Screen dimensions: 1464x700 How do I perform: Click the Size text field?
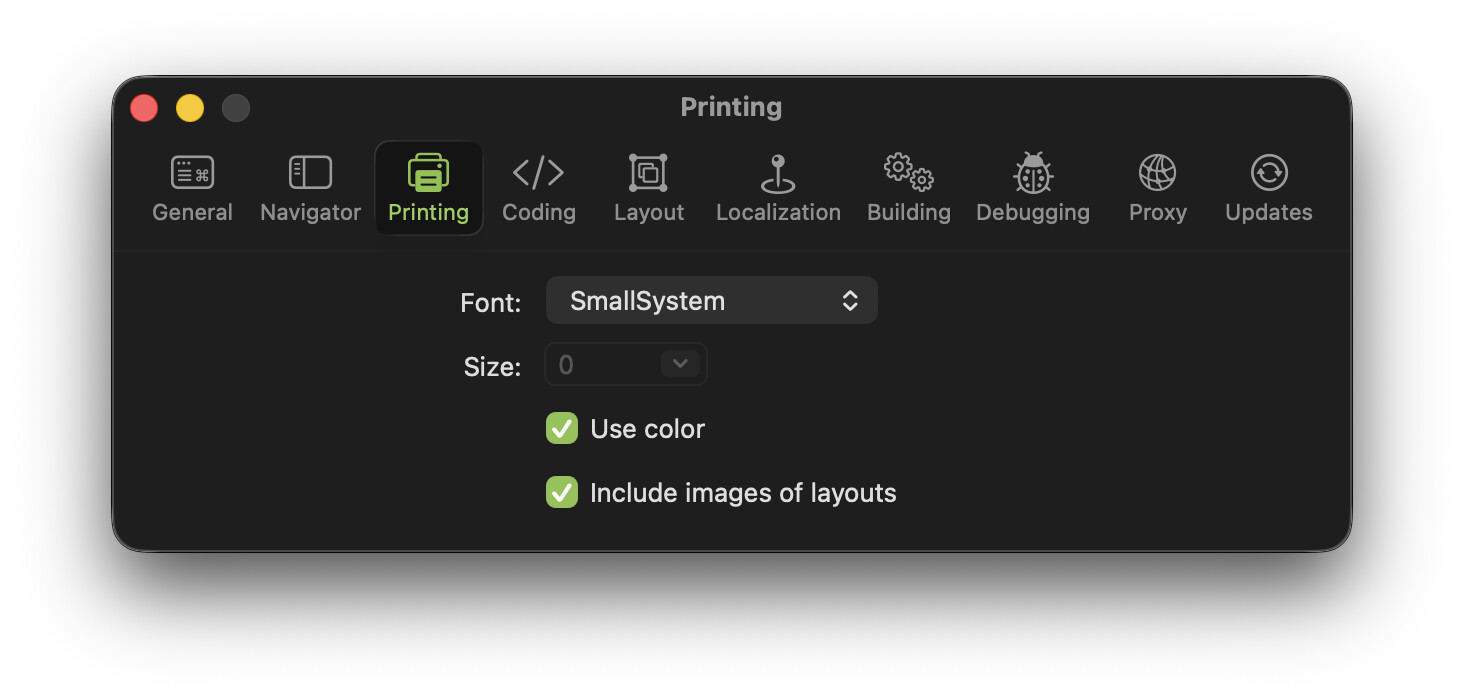click(x=600, y=365)
